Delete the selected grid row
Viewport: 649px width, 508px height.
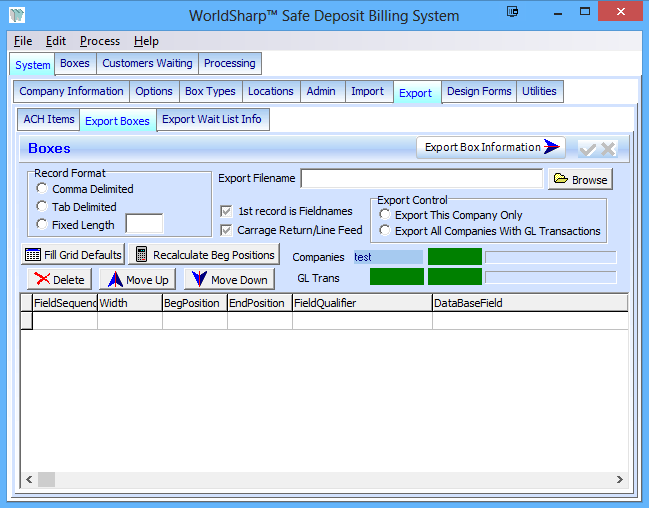click(58, 280)
